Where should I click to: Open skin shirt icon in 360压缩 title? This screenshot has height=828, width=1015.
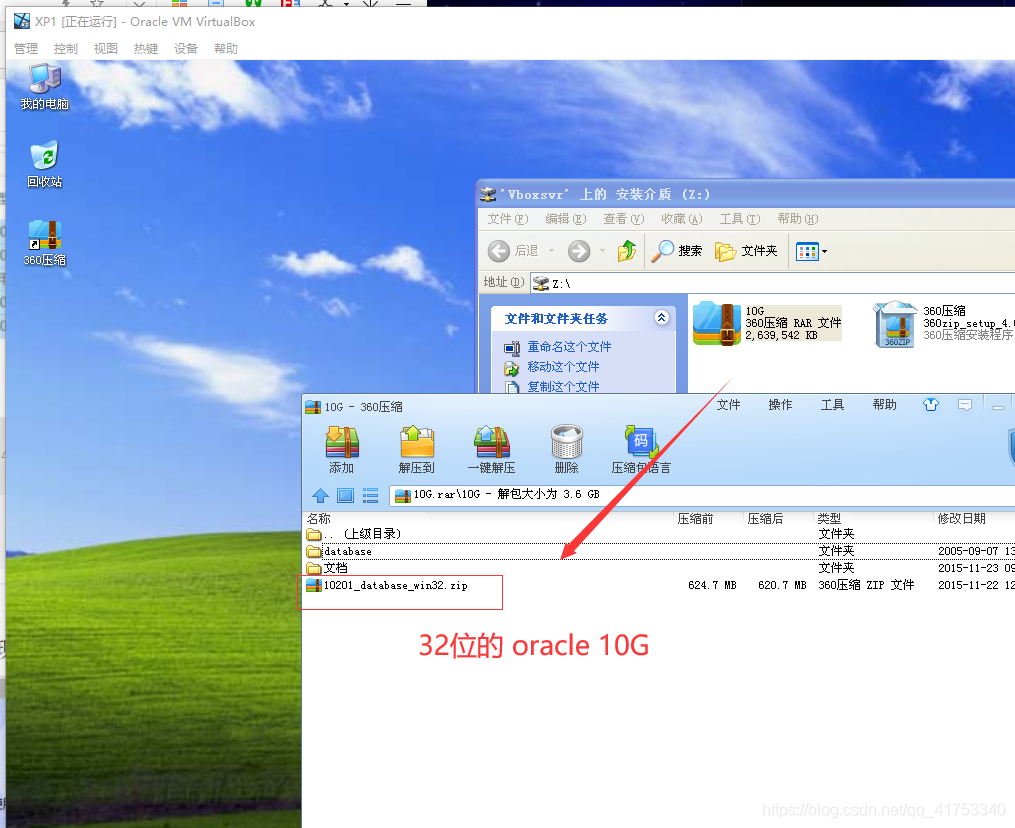931,405
